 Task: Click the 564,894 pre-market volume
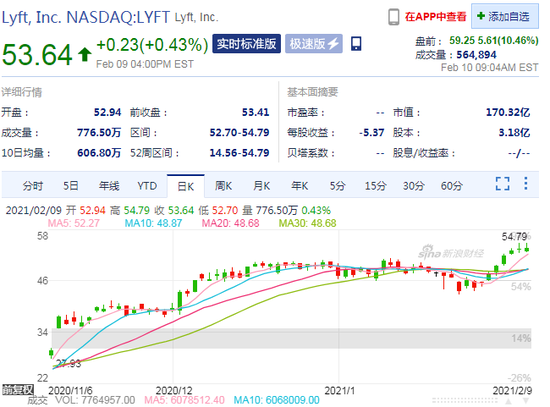476,55
